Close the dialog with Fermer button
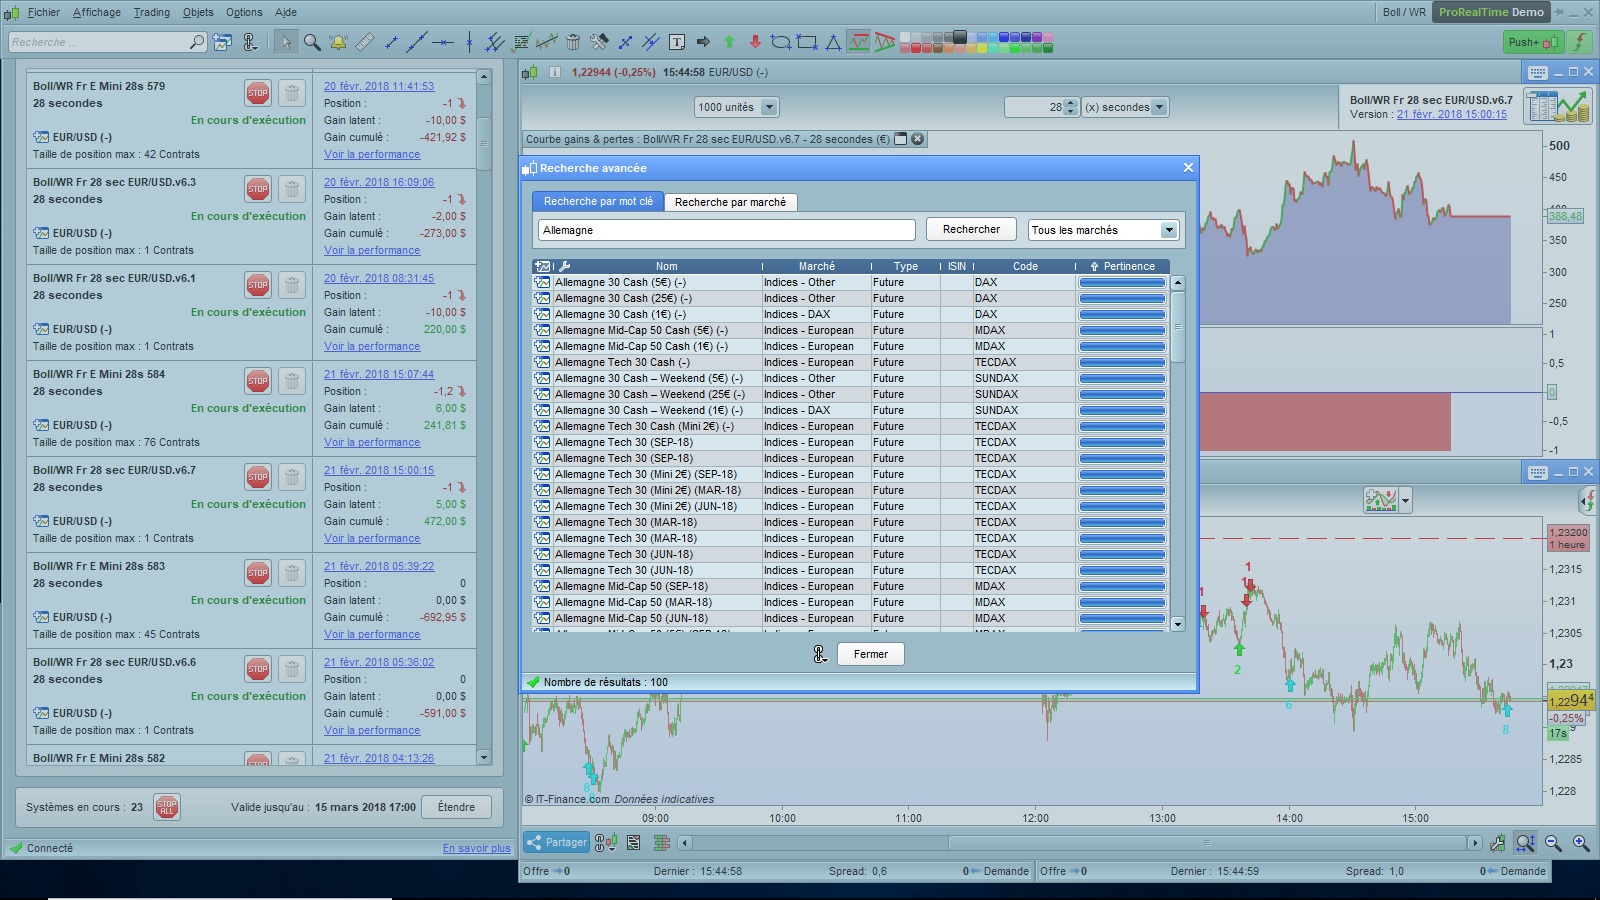The width and height of the screenshot is (1600, 900). (870, 654)
